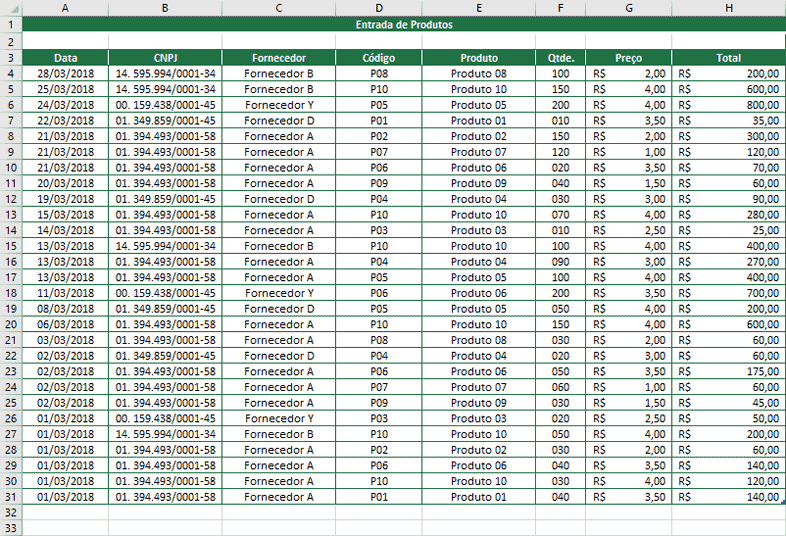The width and height of the screenshot is (786, 536).
Task: Select CNPJ cell in row 6
Action: 165,105
